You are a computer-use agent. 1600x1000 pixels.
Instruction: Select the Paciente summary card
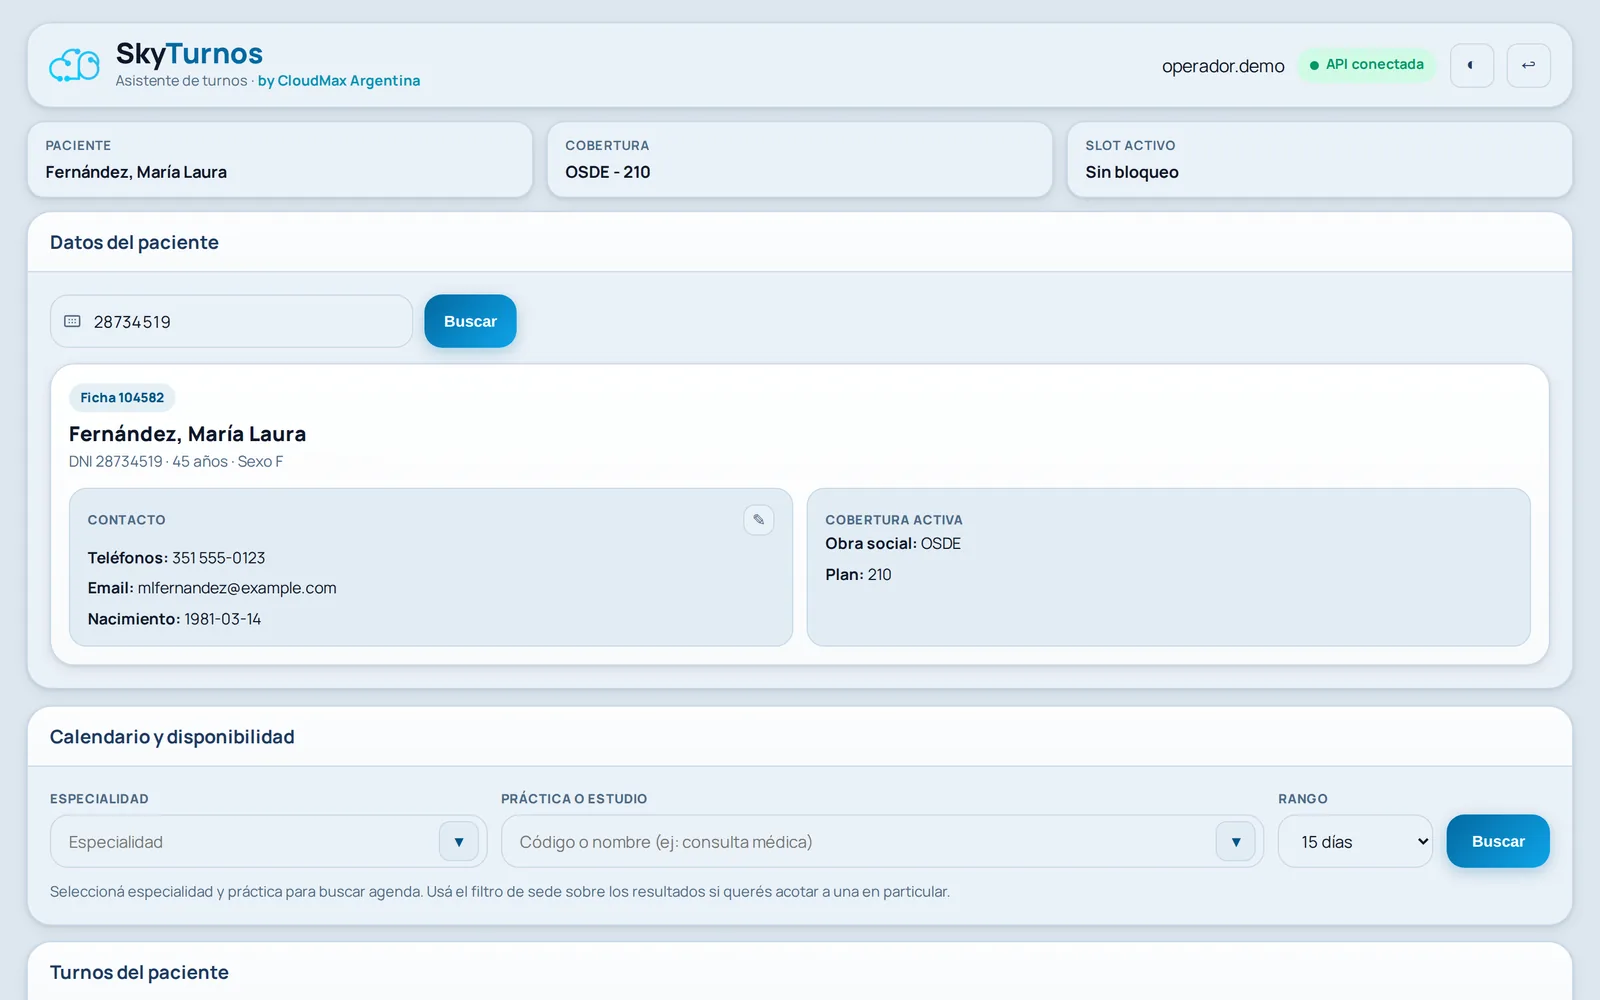[280, 160]
